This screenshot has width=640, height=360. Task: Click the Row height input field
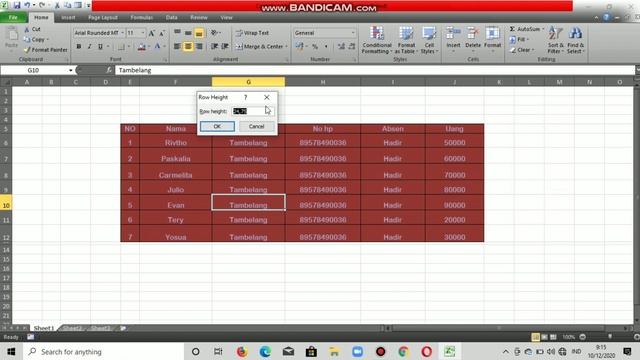coord(253,111)
